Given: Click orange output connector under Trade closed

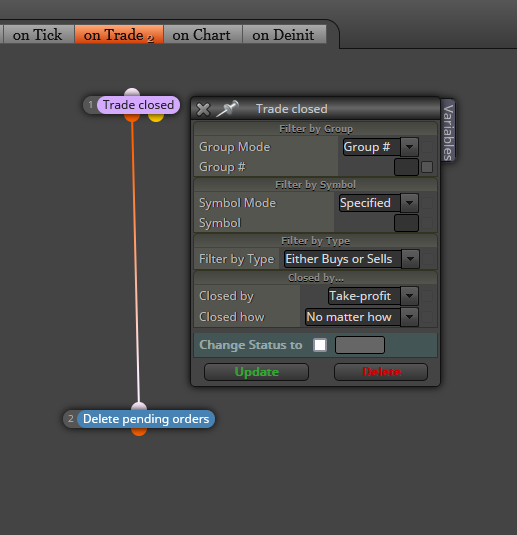Looking at the screenshot, I should 132,118.
